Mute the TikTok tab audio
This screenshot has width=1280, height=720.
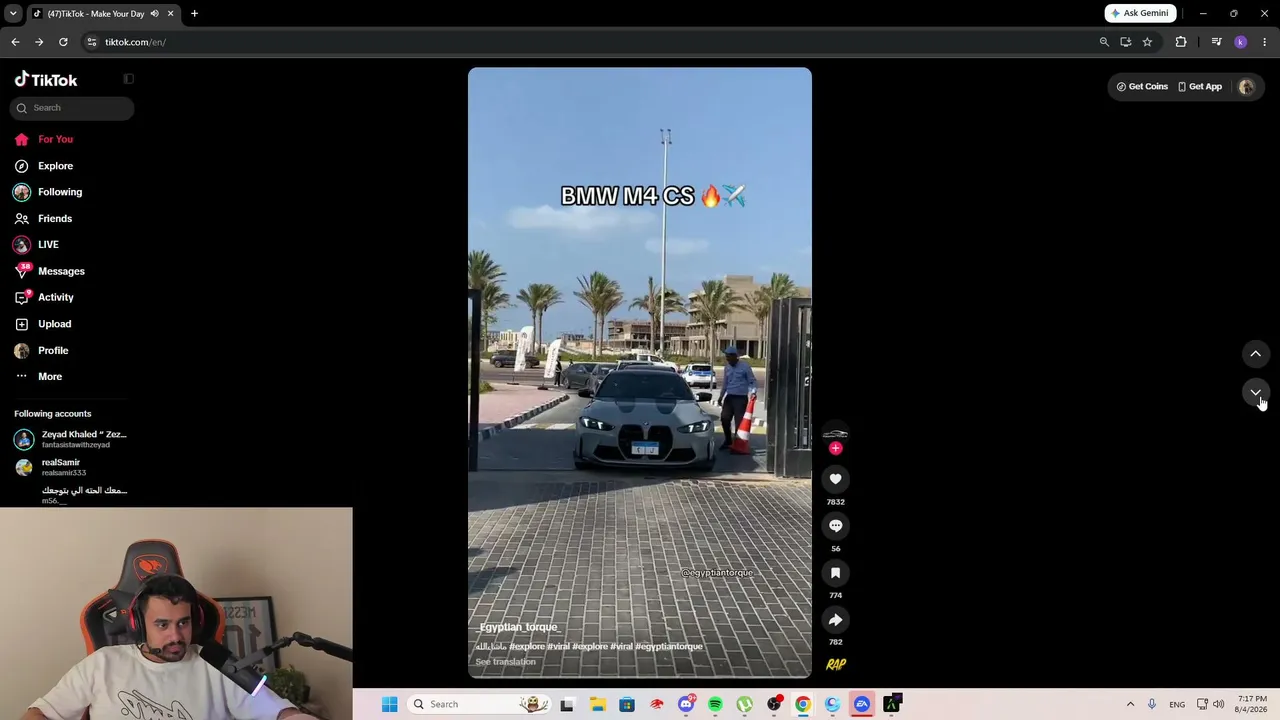click(x=154, y=13)
